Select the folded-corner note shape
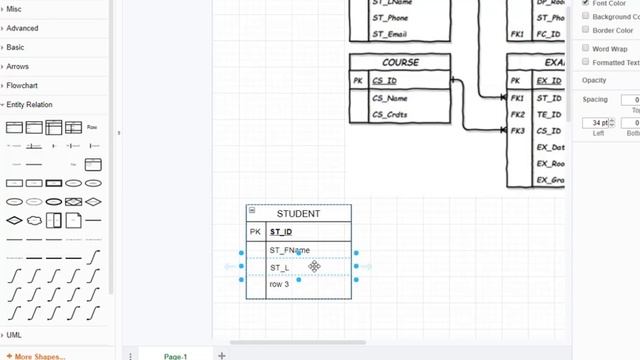The width and height of the screenshot is (640, 360). 73,220
